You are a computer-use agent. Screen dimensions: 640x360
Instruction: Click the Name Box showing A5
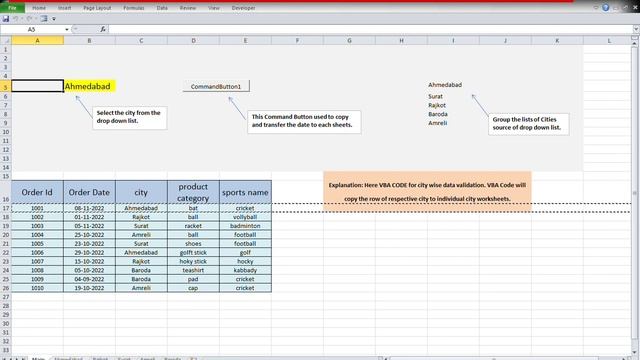pos(32,29)
